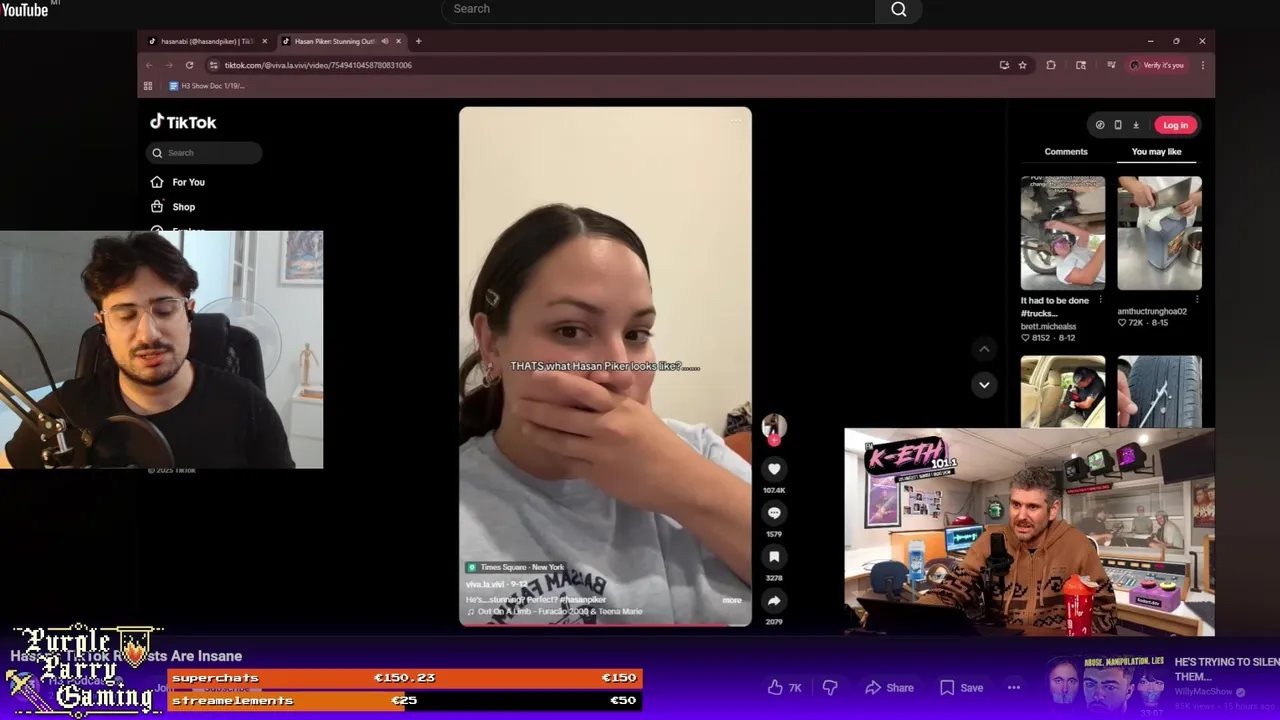Save the TikTok to favorites bookmark icon

click(774, 557)
